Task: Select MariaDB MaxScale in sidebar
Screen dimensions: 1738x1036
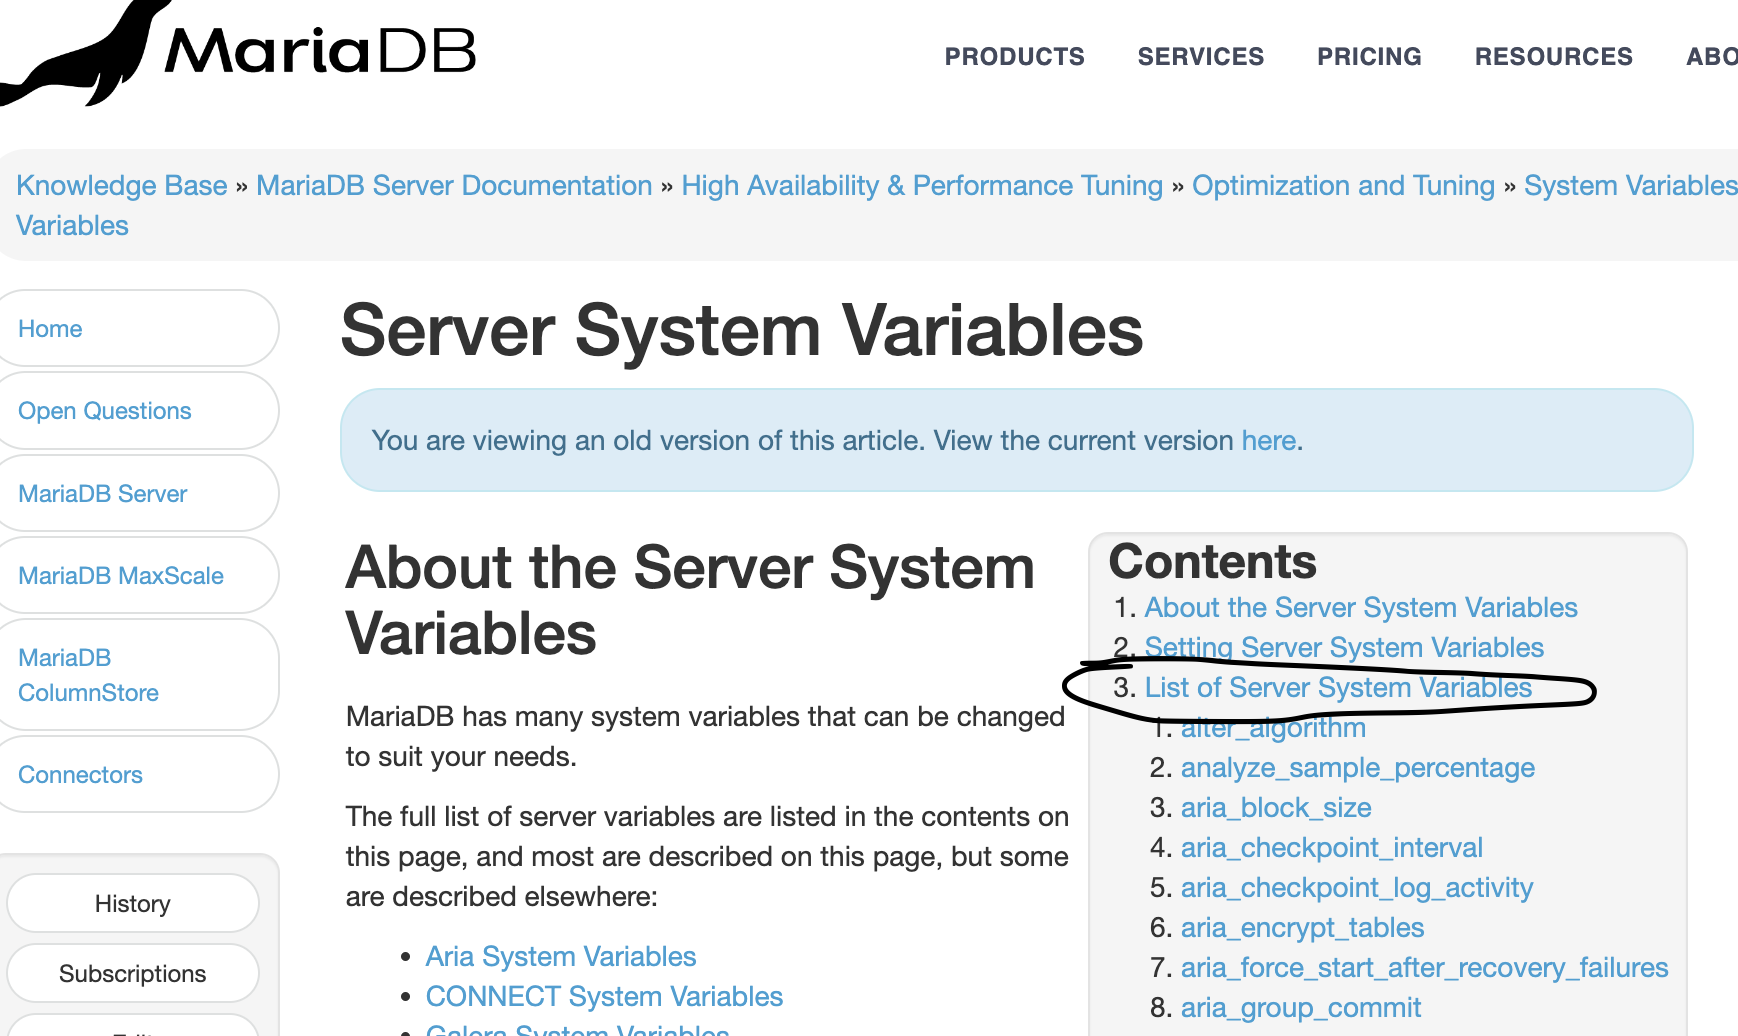Action: tap(120, 576)
